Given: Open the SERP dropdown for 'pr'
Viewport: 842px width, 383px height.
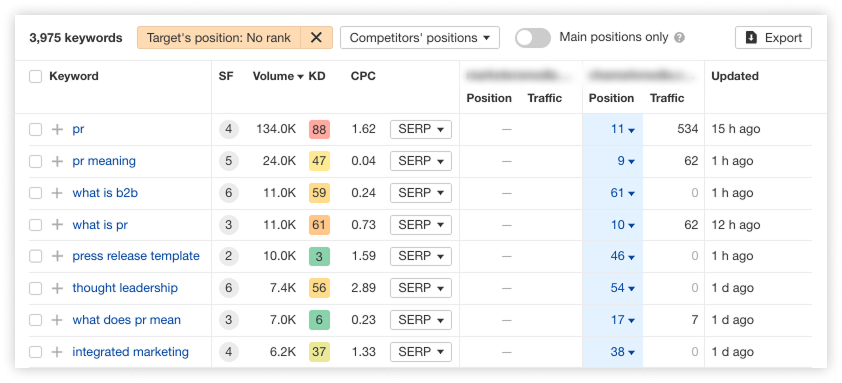Looking at the screenshot, I should click(421, 129).
